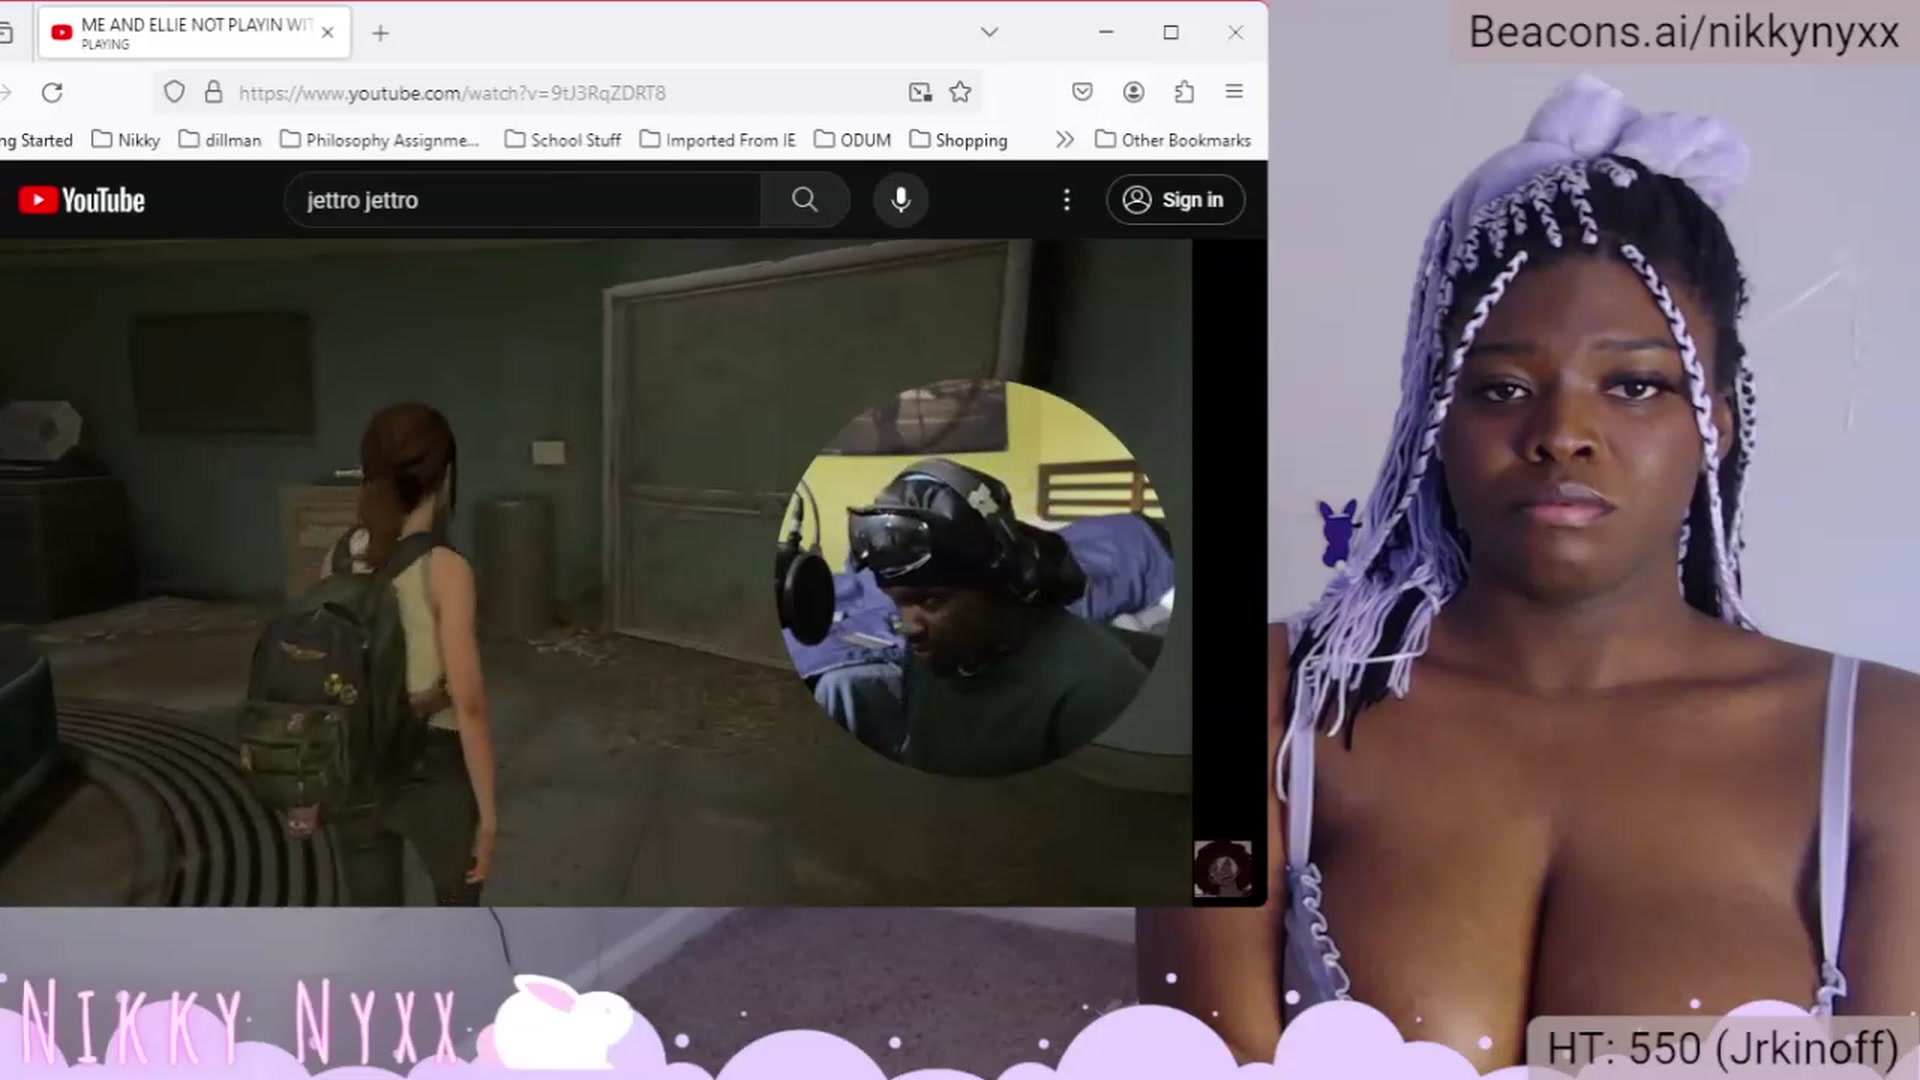The image size is (1920, 1080).
Task: Open the Shopping bookmarks folder
Action: tap(958, 140)
